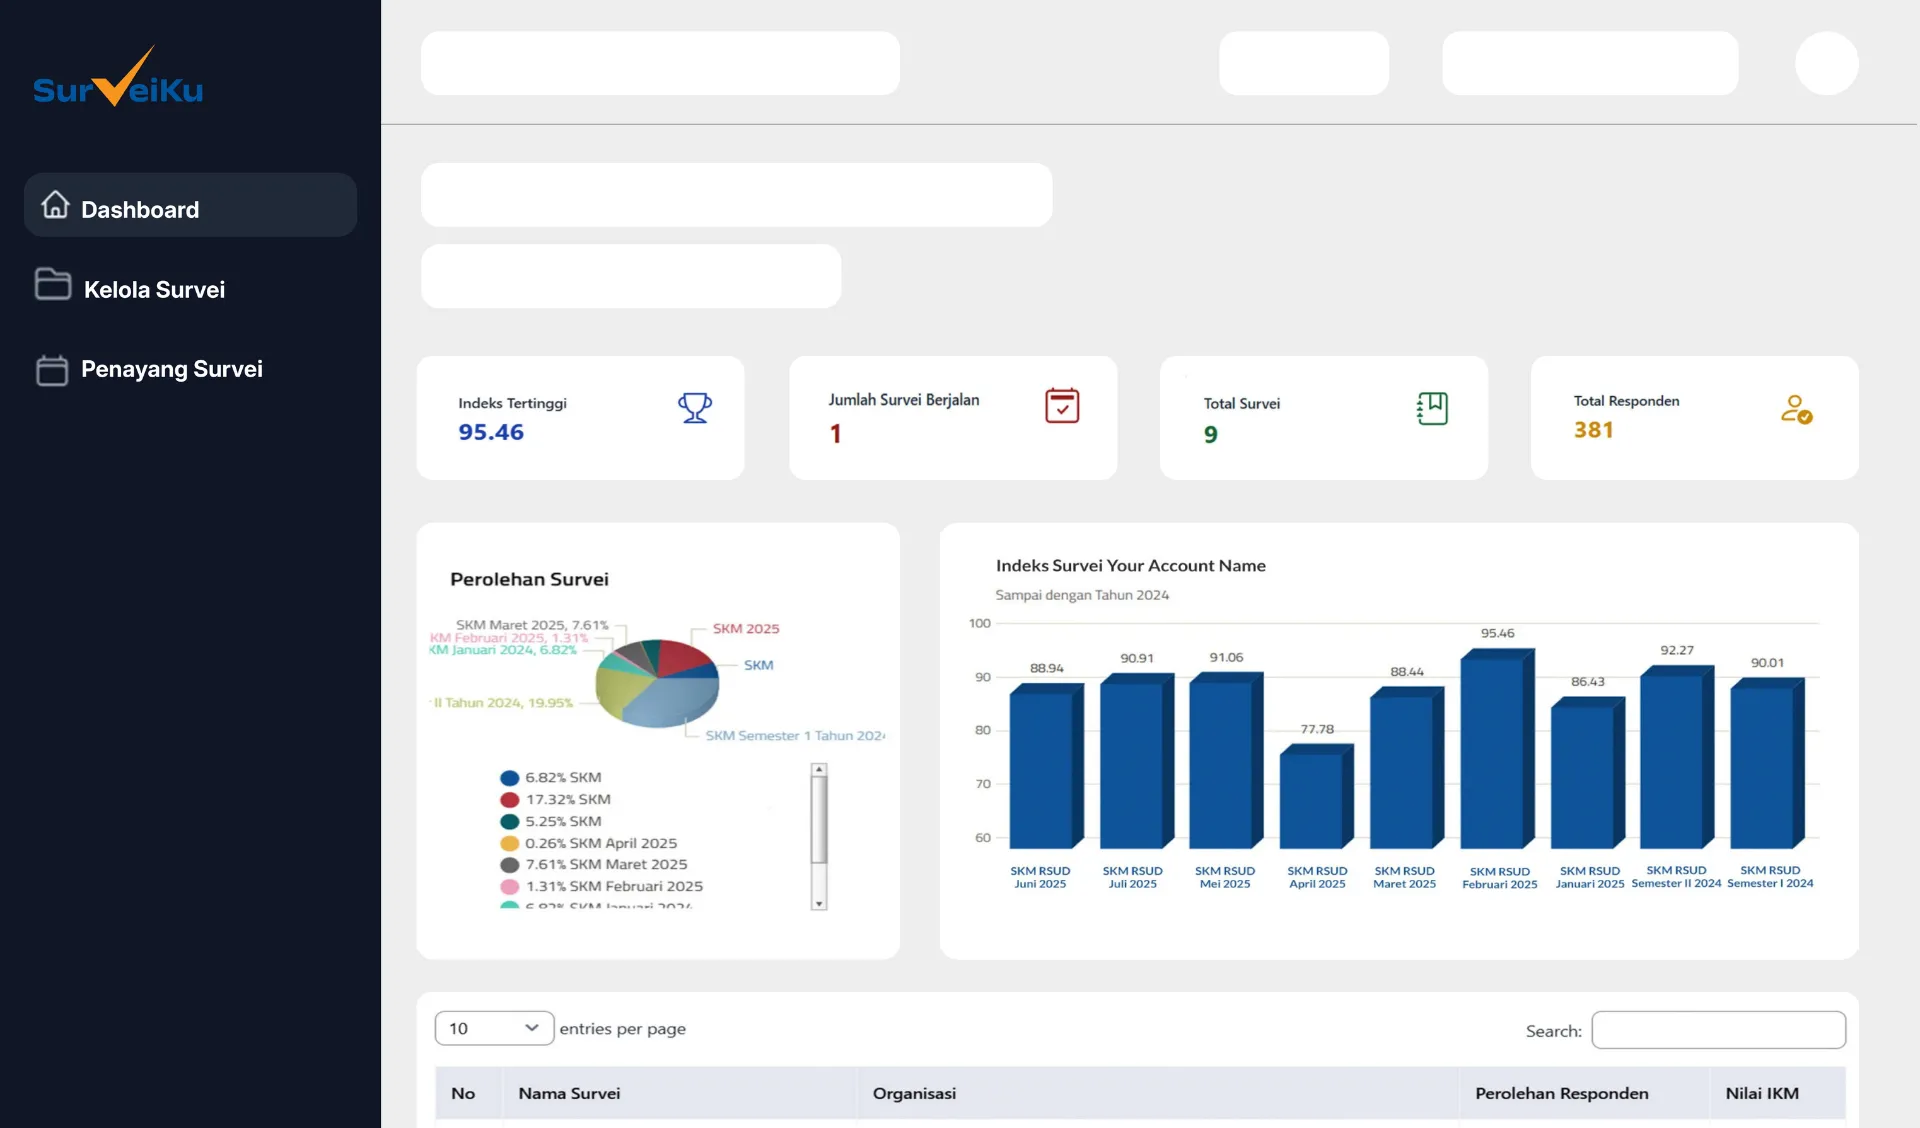Click the notebook icon in Total Survei card
The height and width of the screenshot is (1128, 1920).
click(x=1432, y=408)
